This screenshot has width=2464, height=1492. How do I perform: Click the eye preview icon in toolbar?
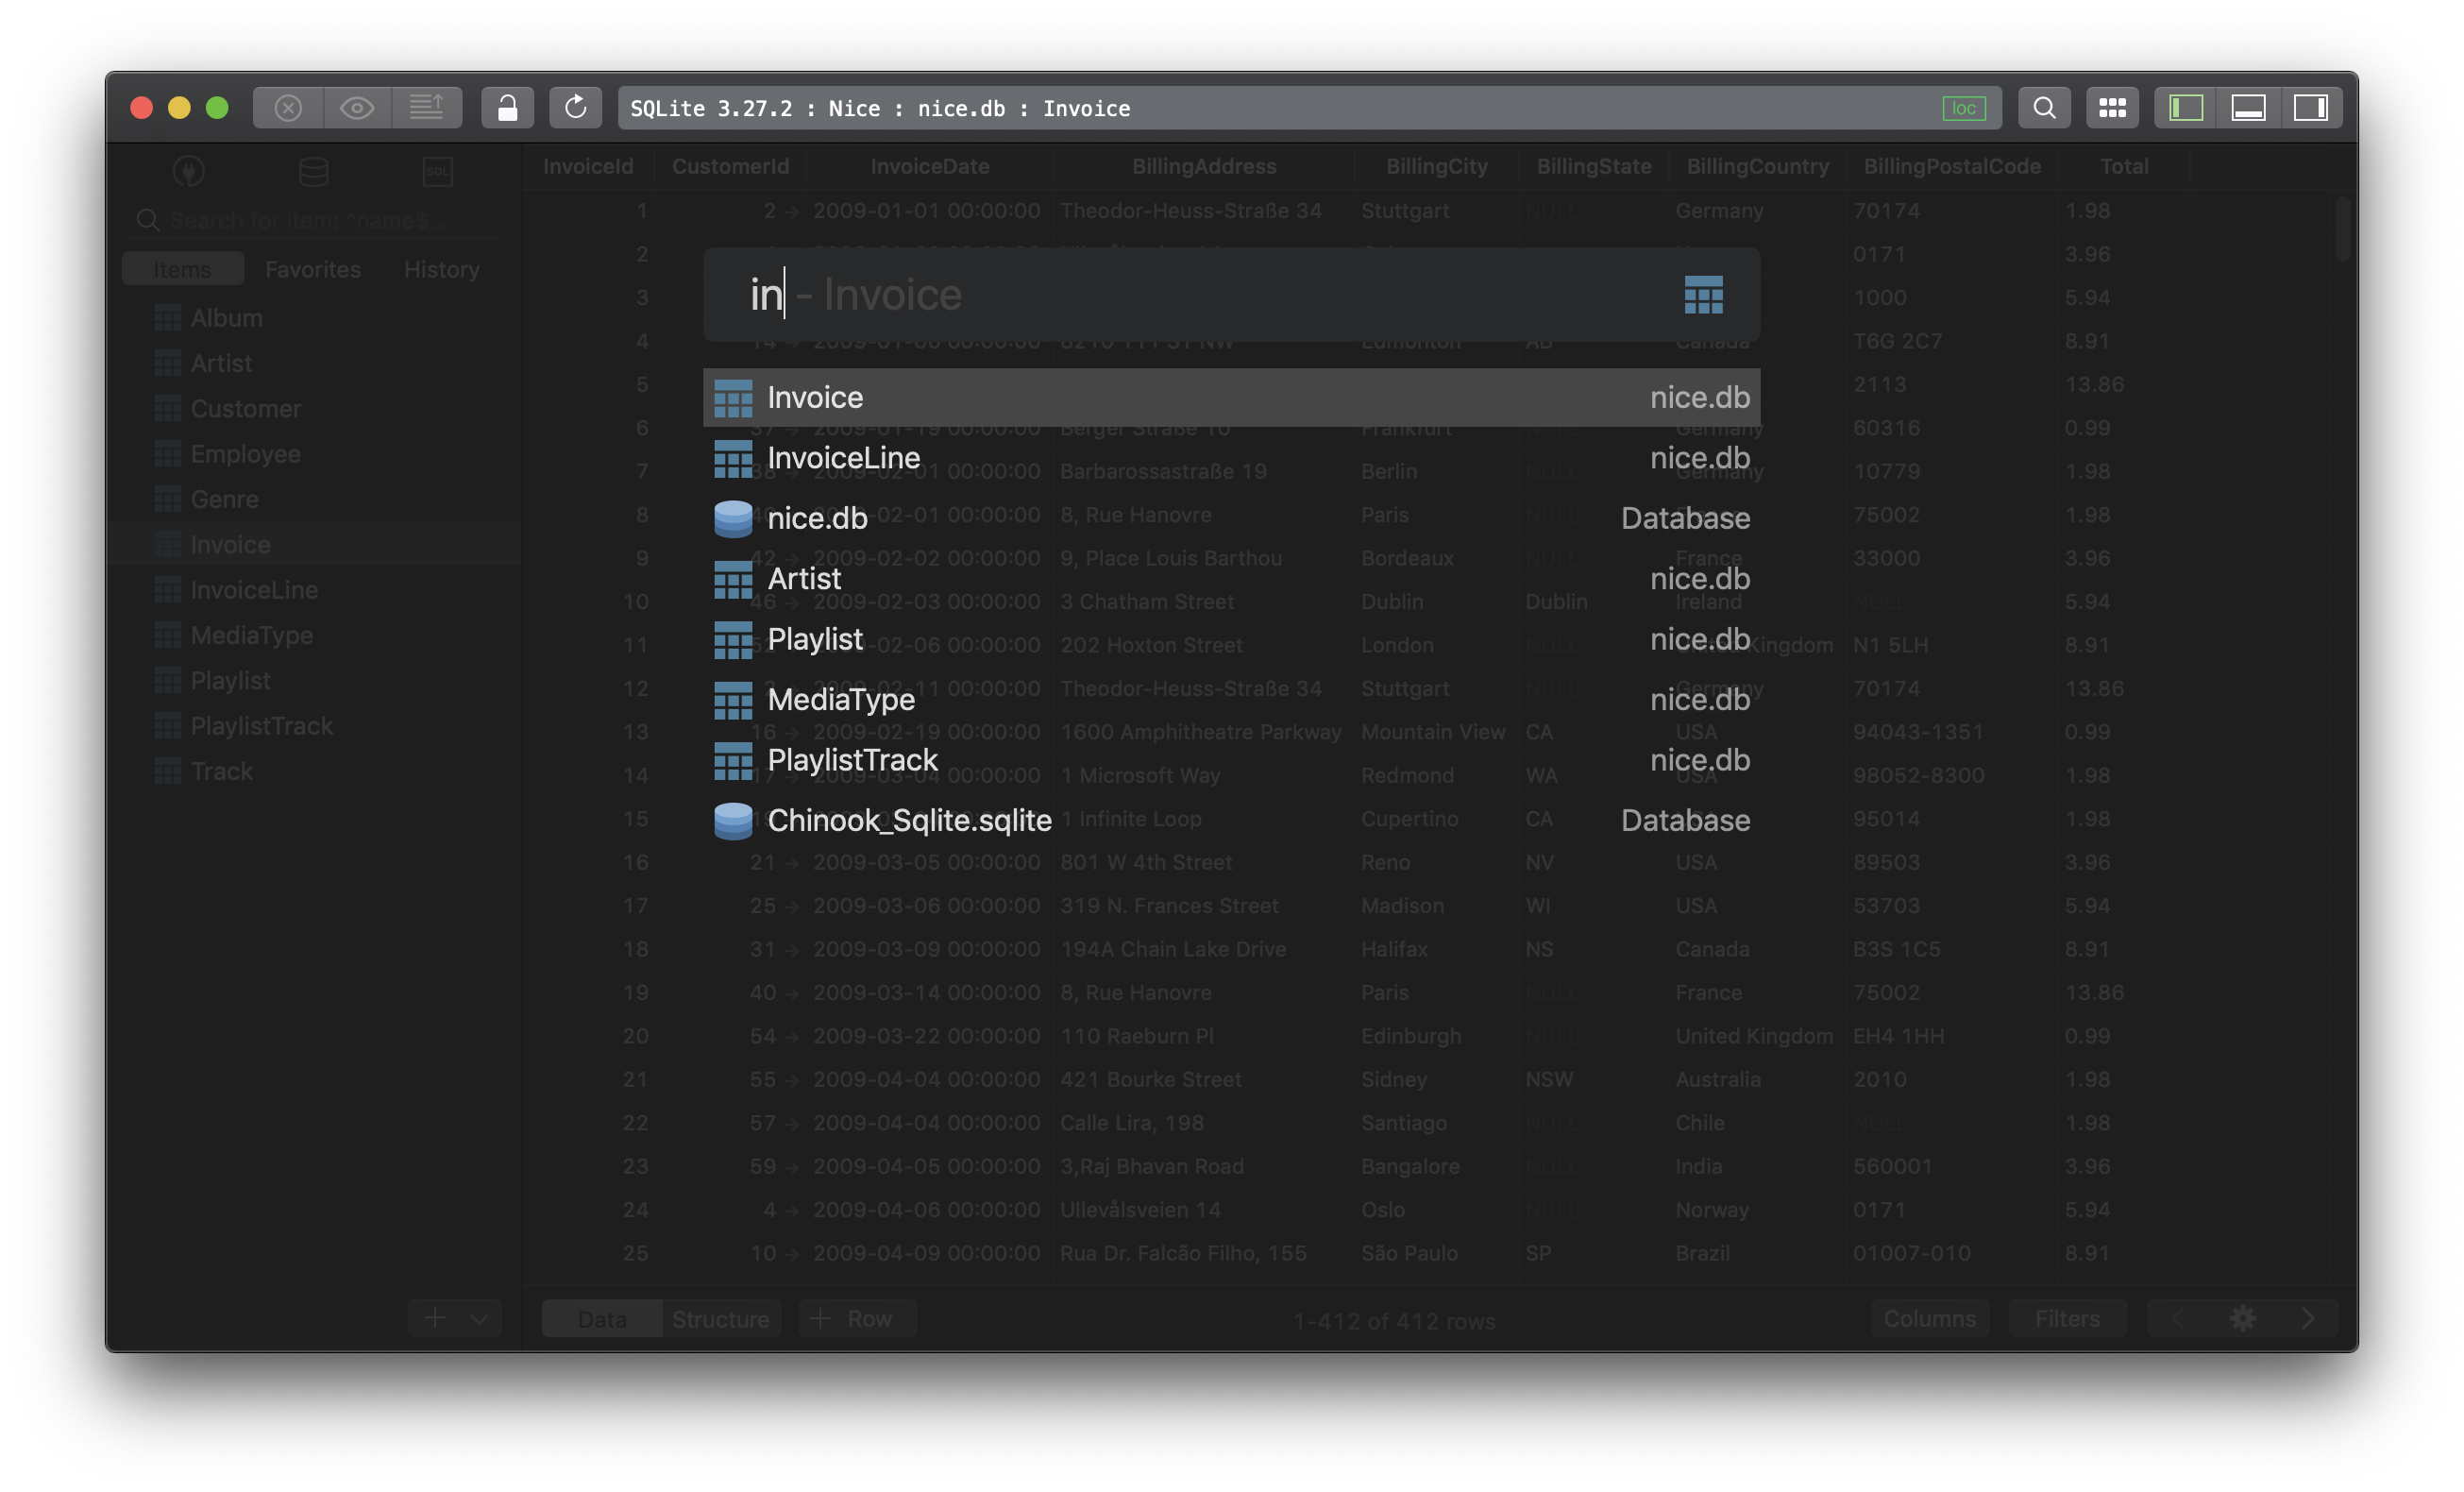(357, 107)
